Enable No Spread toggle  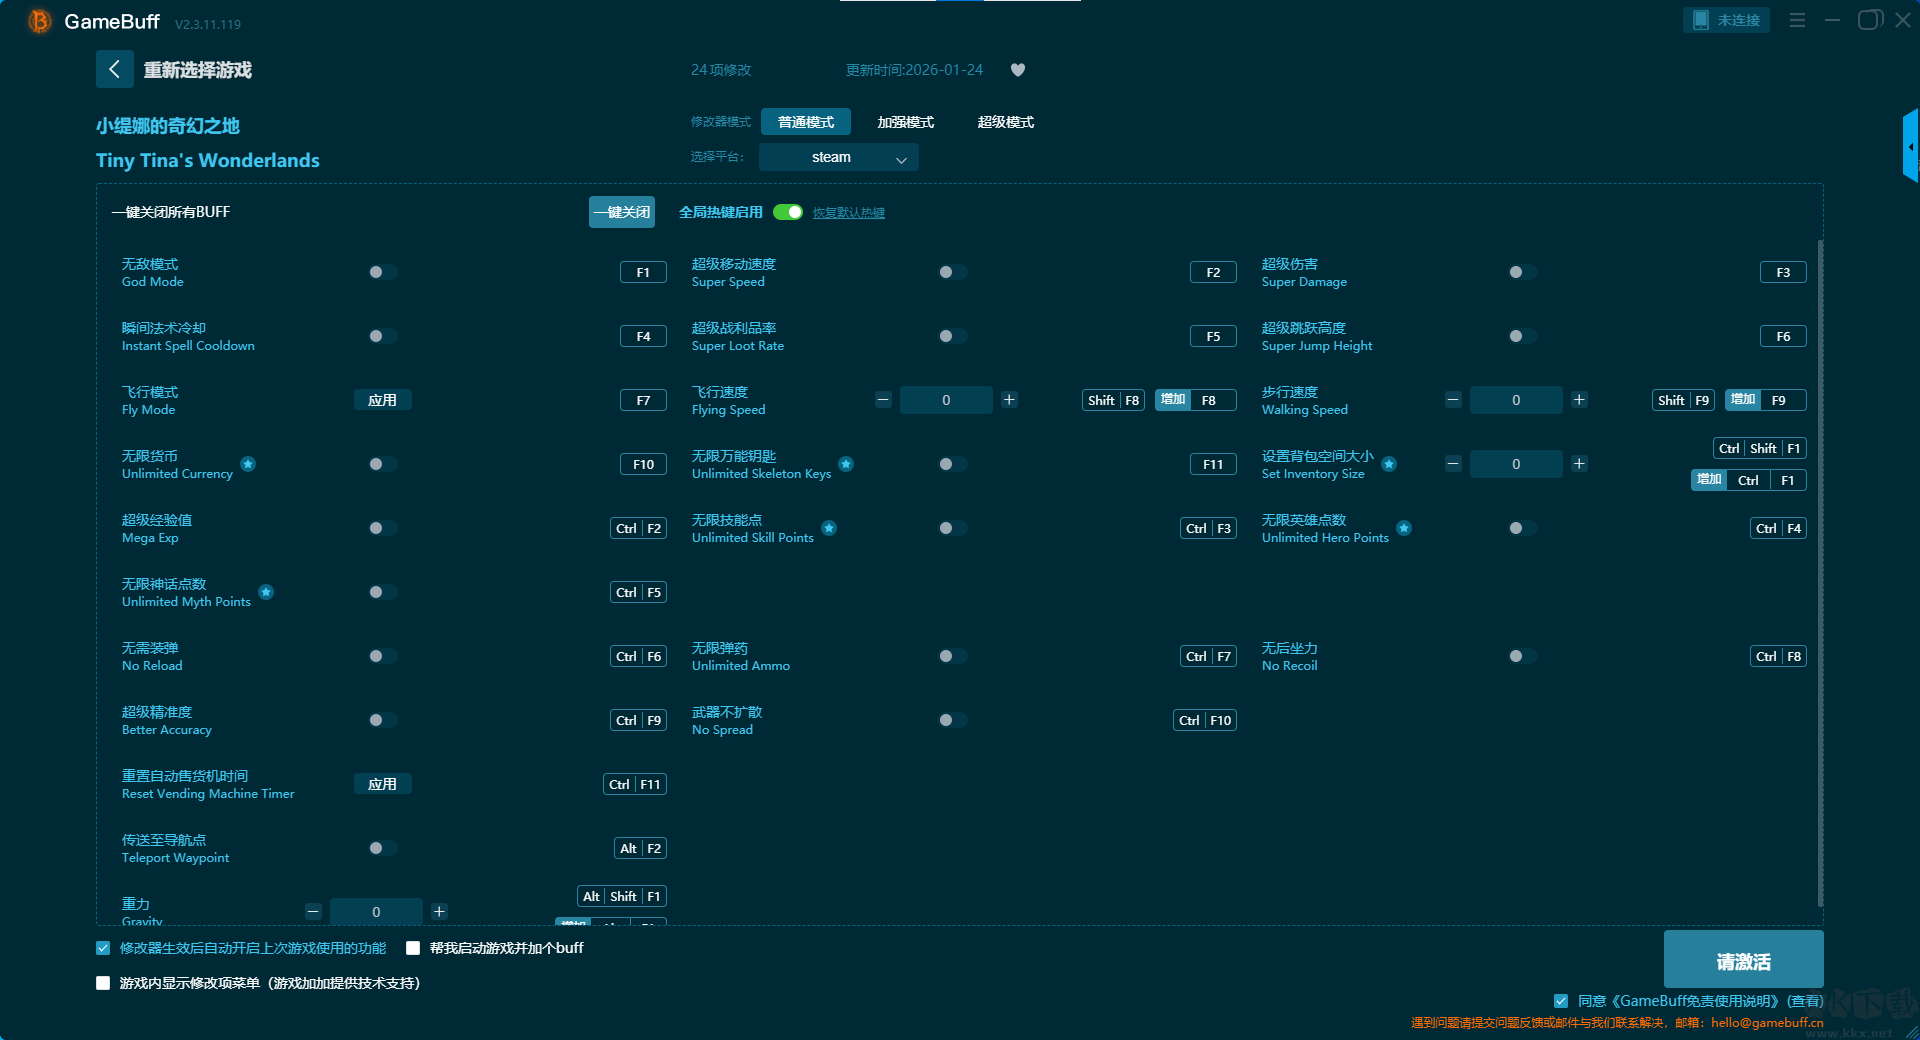(952, 720)
